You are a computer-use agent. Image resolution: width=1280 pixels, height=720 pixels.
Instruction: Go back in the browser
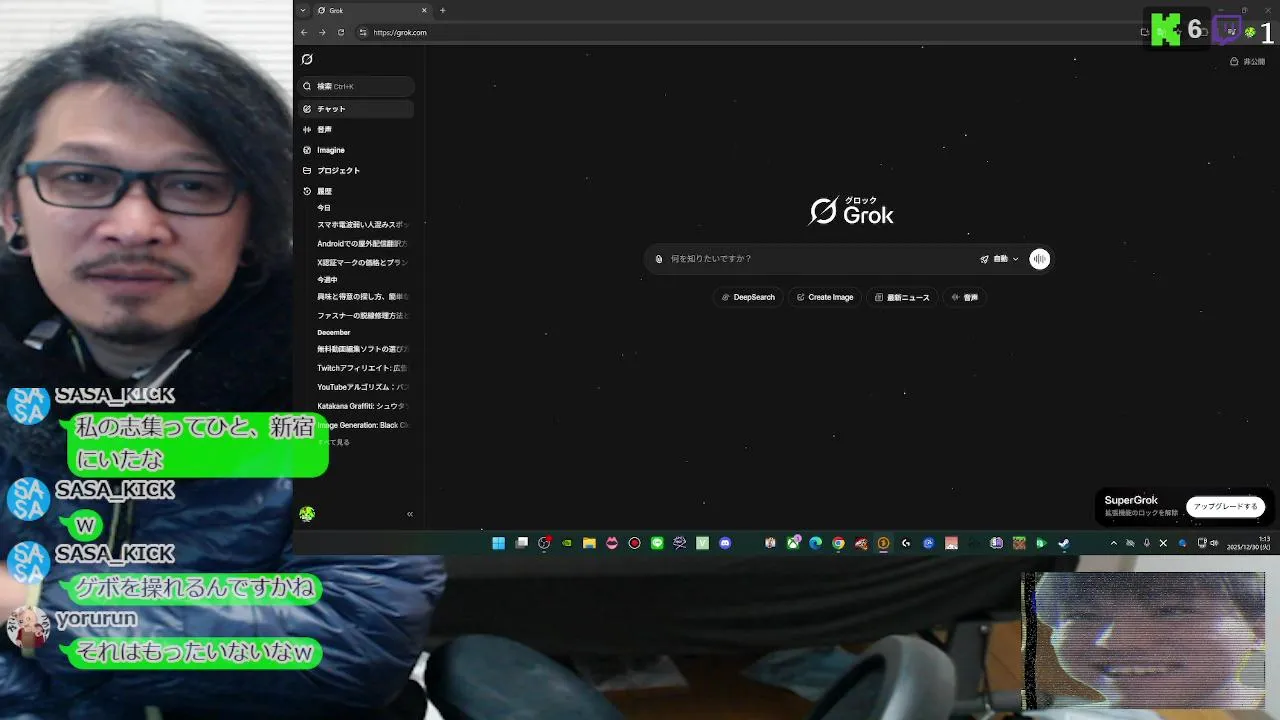tap(304, 32)
